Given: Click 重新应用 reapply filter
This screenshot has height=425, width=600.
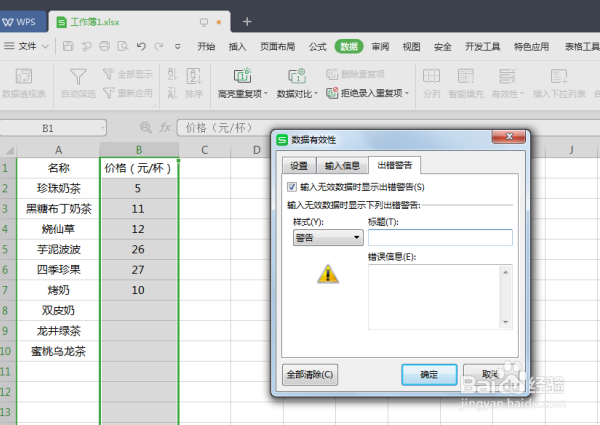Looking at the screenshot, I should [128, 93].
